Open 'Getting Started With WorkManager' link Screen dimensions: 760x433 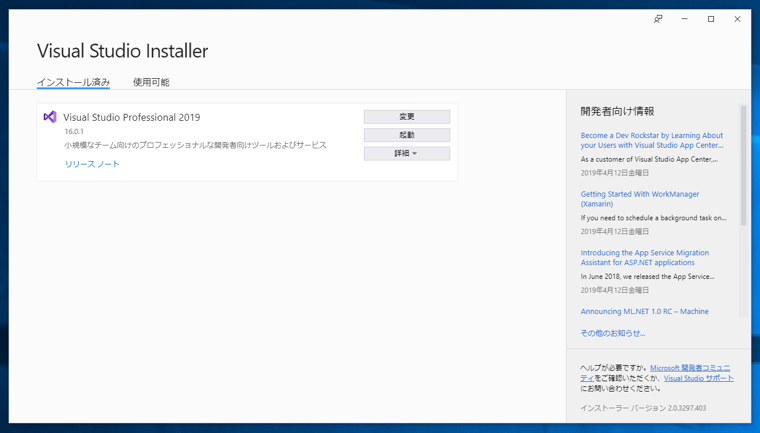(640, 199)
